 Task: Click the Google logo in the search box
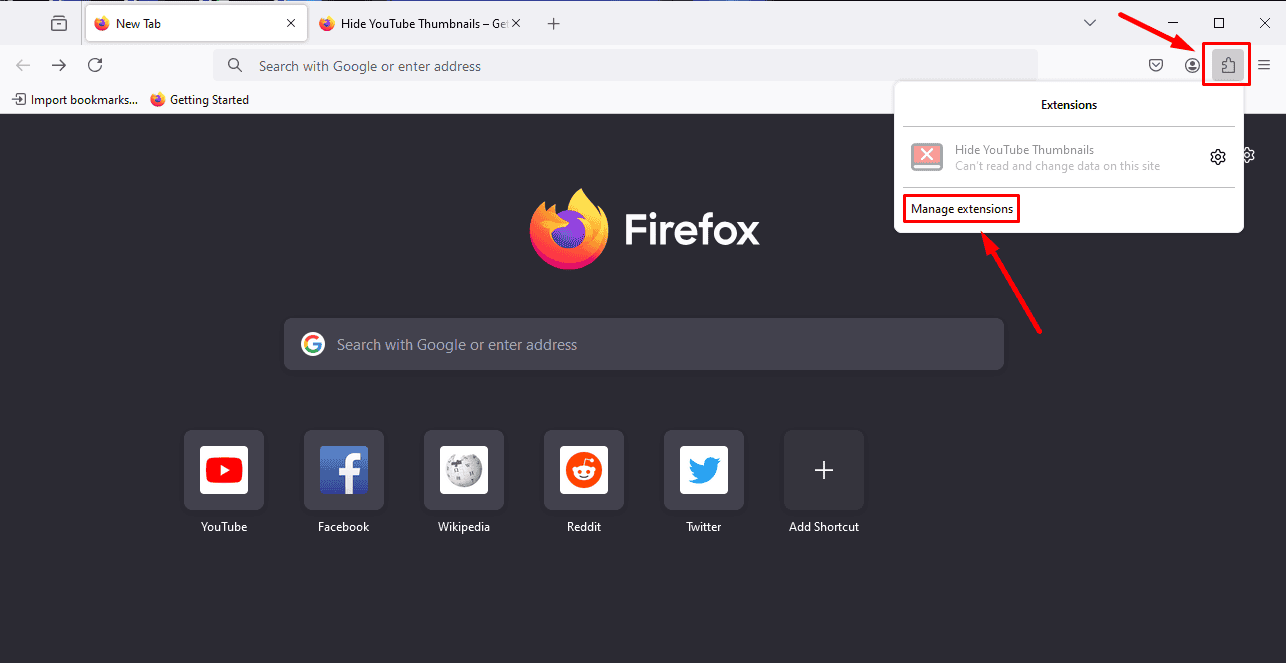pyautogui.click(x=313, y=344)
